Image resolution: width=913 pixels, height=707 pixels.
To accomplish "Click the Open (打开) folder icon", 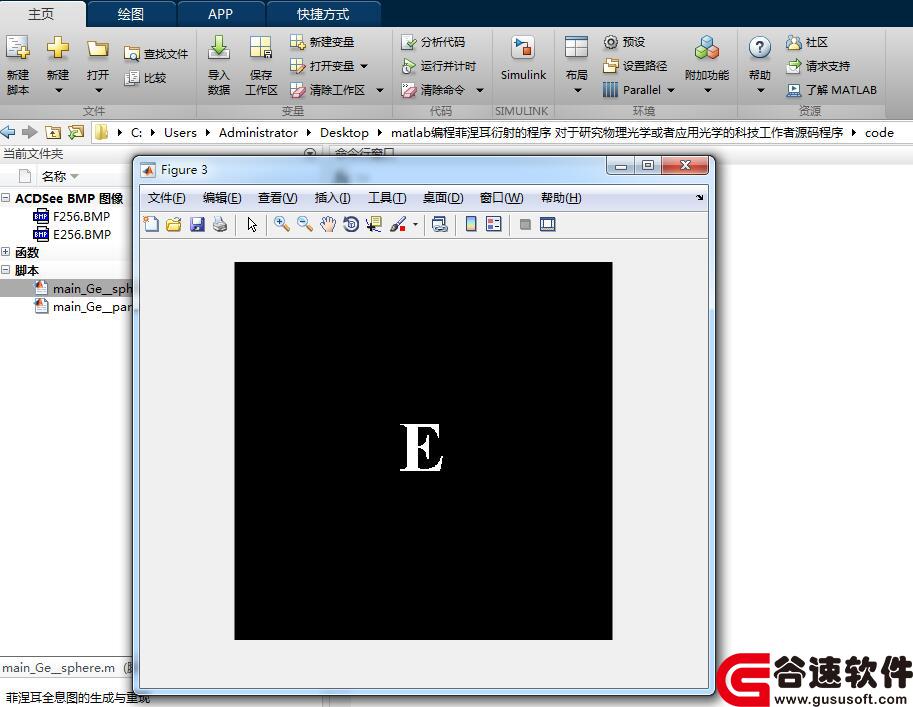I will (x=97, y=49).
